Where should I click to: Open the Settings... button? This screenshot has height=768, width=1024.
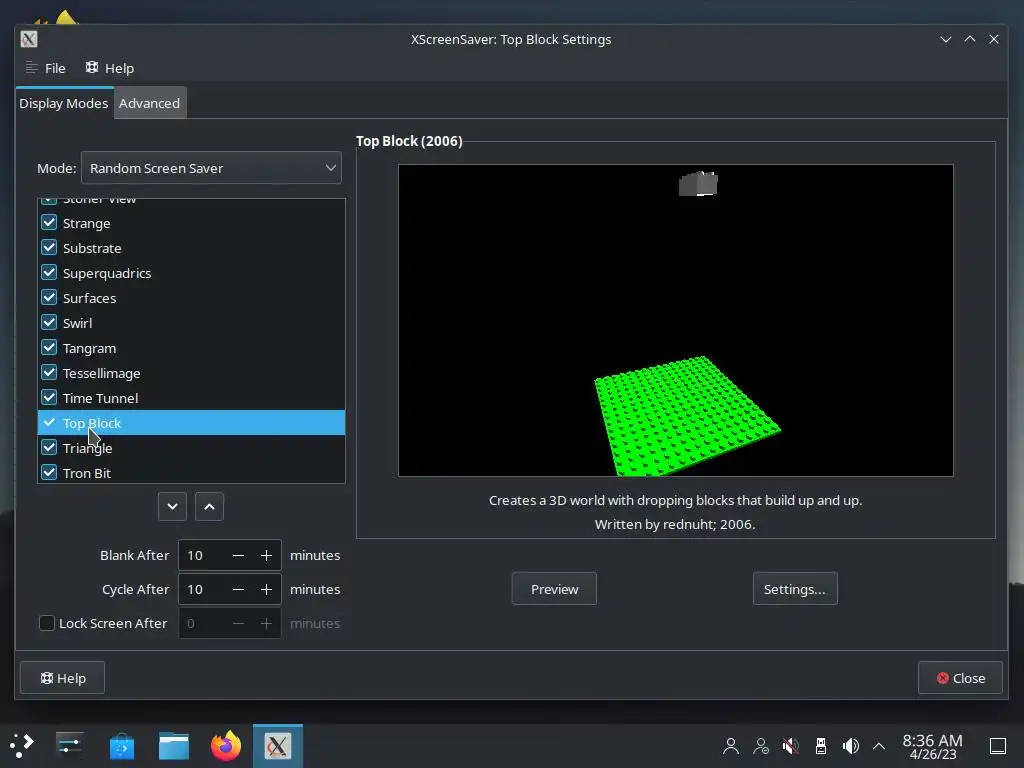coord(795,588)
